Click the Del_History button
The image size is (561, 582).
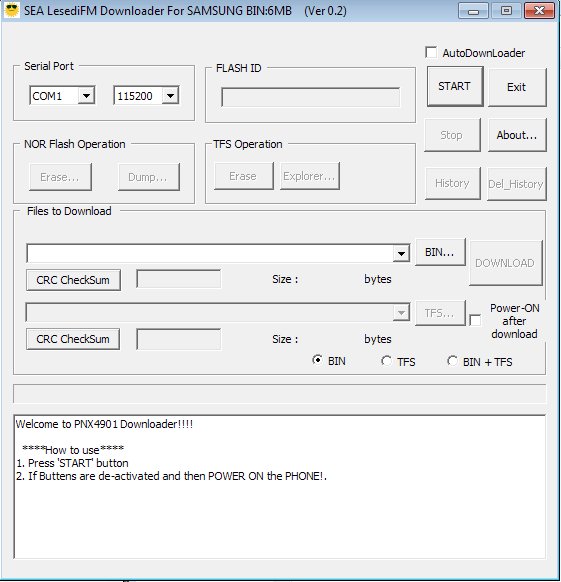point(516,184)
